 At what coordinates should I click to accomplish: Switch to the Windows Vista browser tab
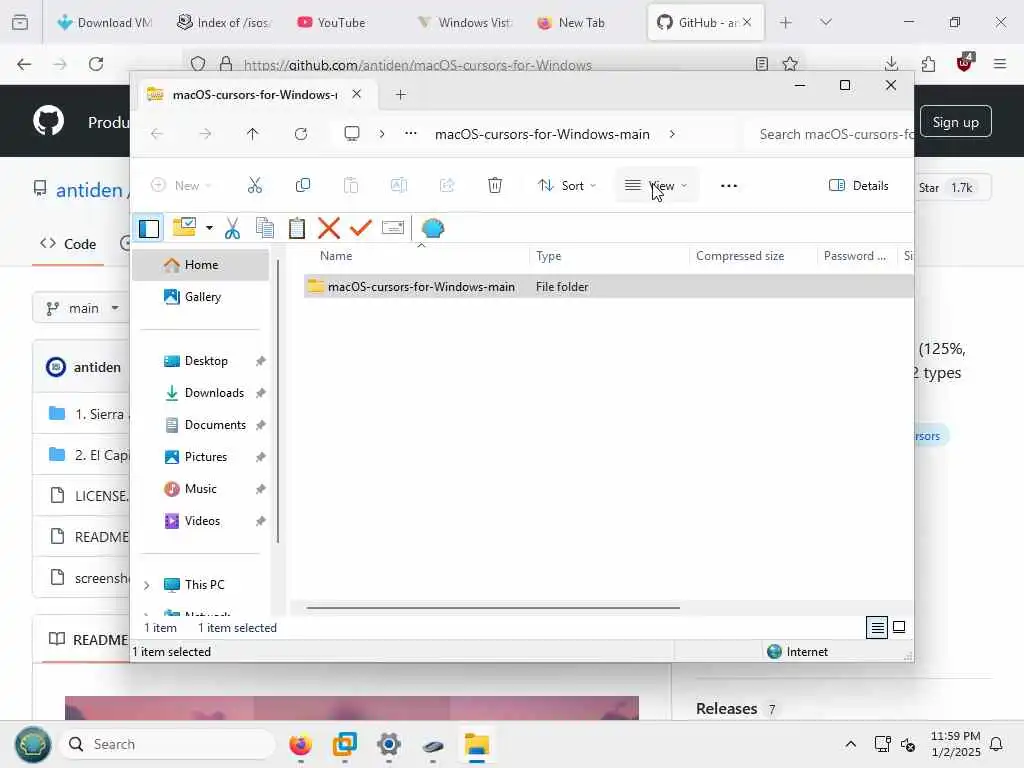pyautogui.click(x=465, y=23)
